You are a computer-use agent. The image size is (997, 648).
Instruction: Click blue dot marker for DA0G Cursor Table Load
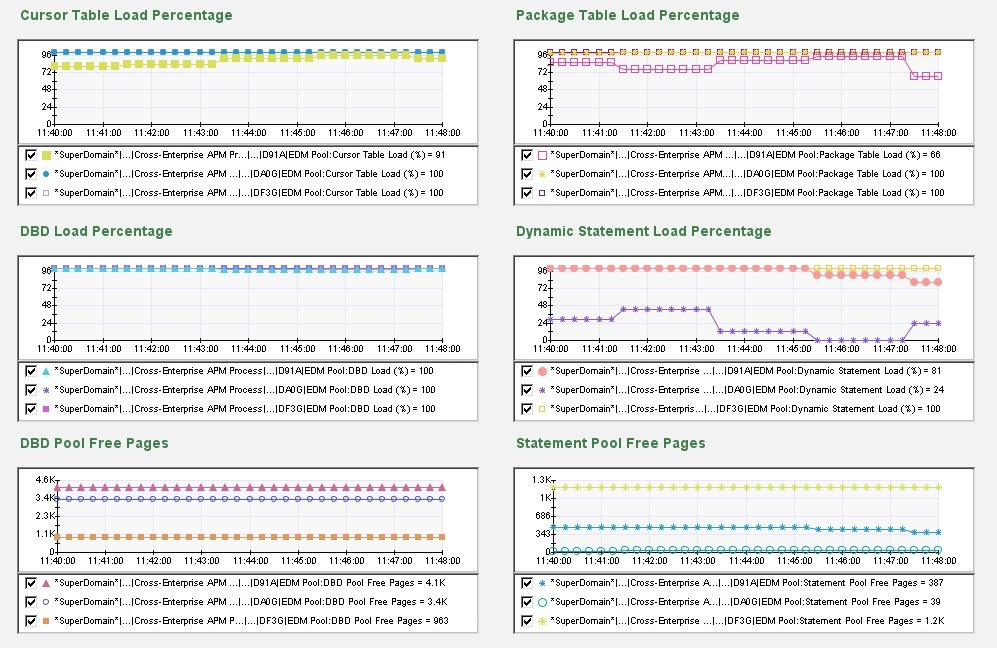click(x=46, y=174)
